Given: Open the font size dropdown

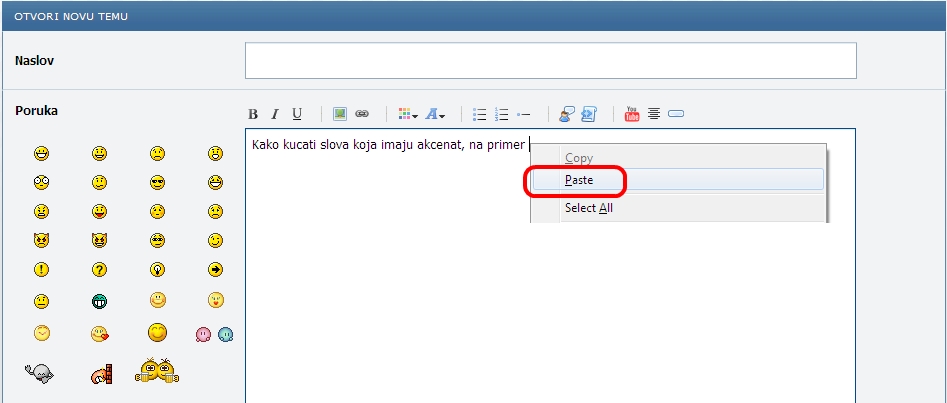Looking at the screenshot, I should 435,114.
